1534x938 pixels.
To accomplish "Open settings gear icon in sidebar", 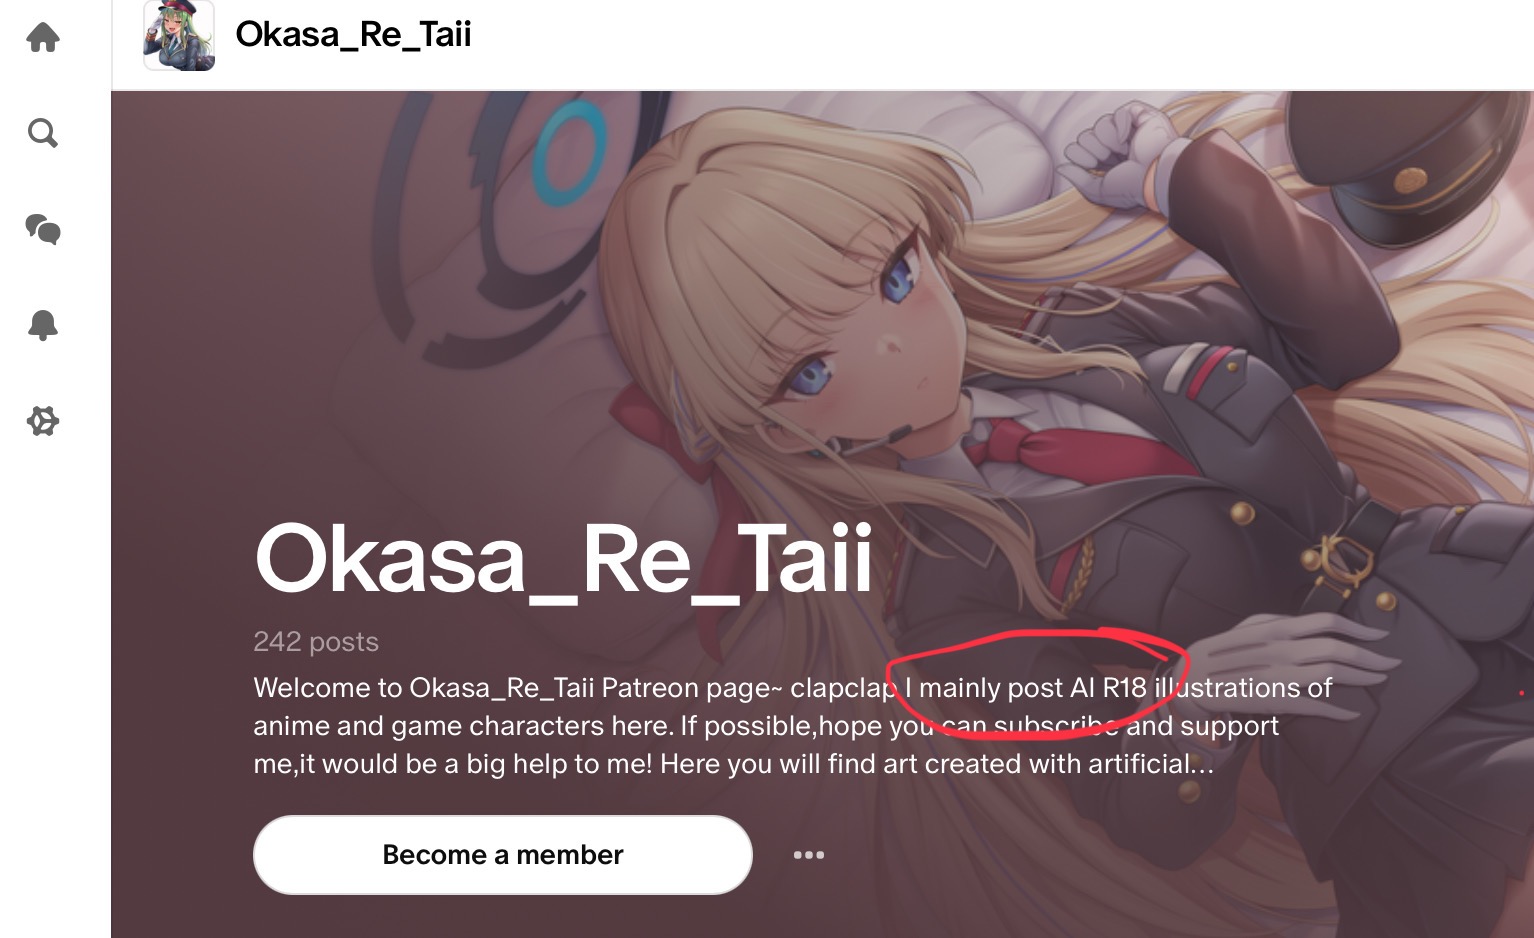I will (43, 421).
